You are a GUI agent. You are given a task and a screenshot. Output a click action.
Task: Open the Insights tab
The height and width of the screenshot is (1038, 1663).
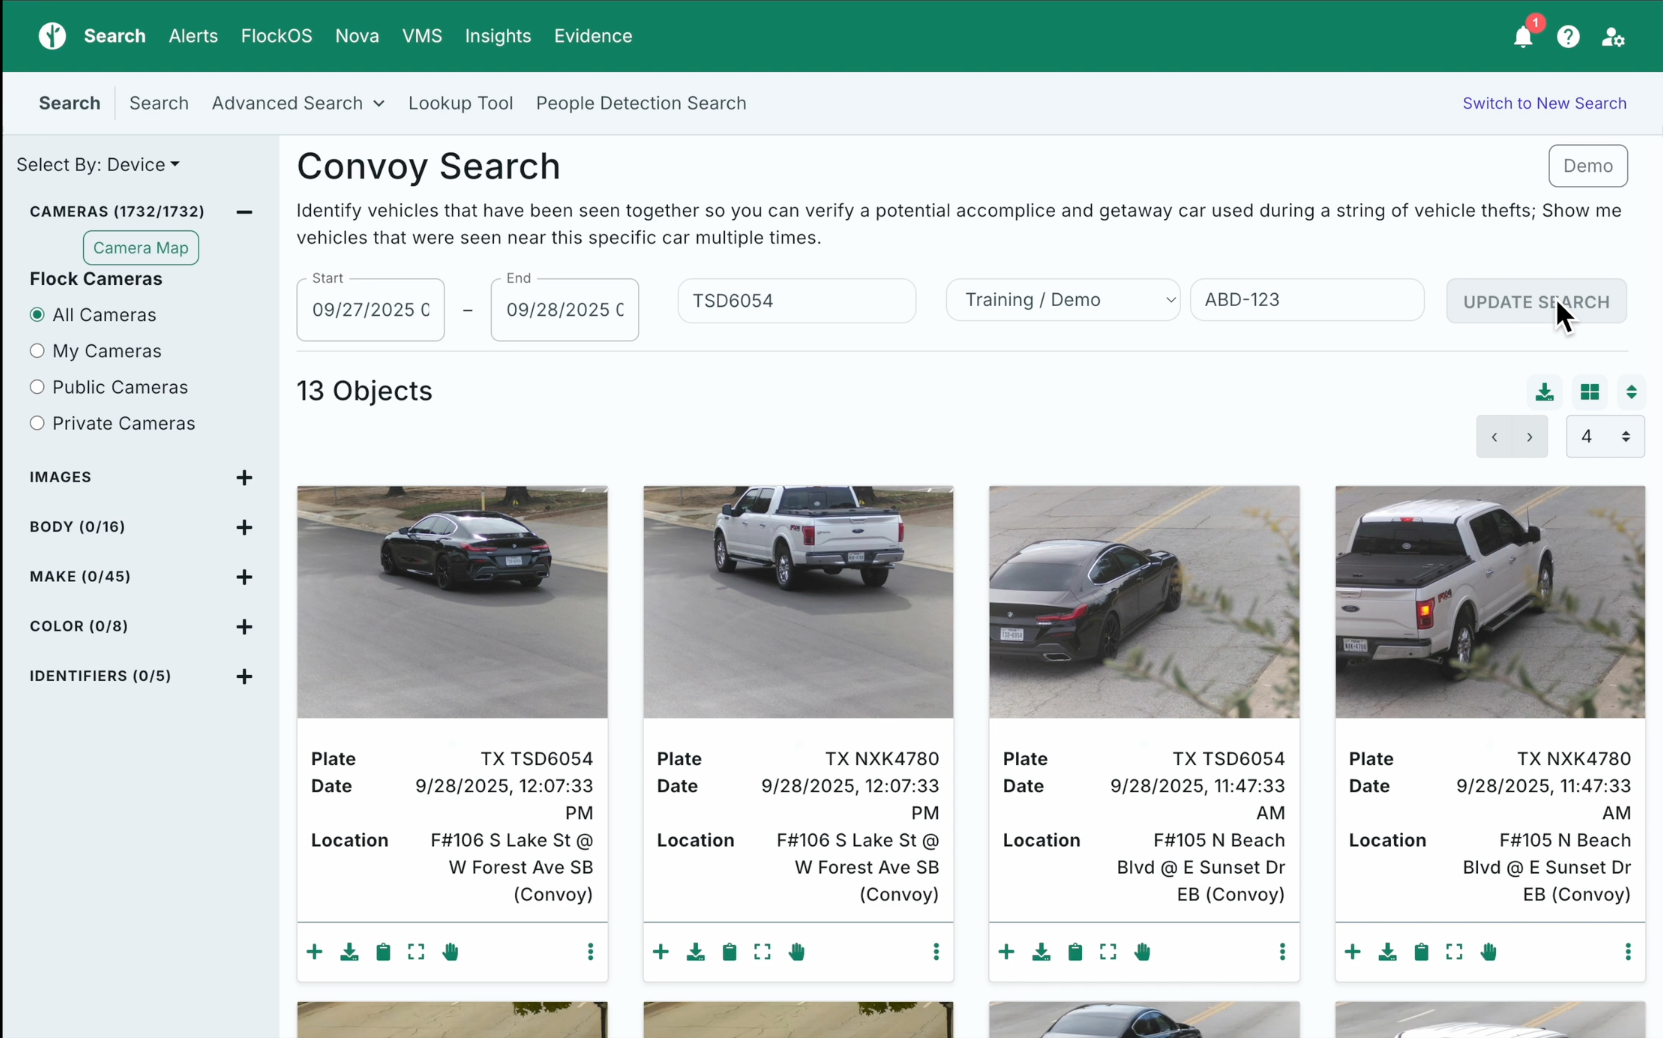coord(498,36)
